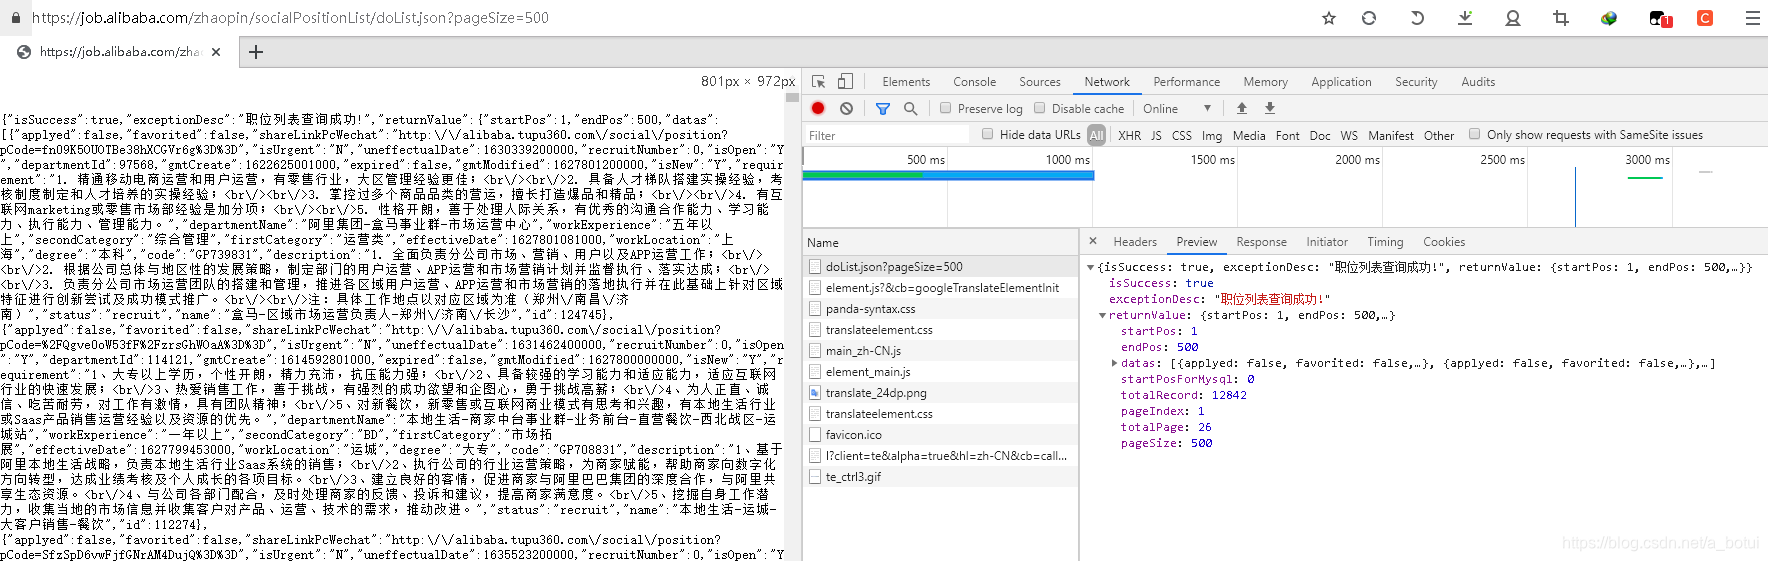Show the Headers tab of the request
The image size is (1768, 561).
click(1135, 242)
